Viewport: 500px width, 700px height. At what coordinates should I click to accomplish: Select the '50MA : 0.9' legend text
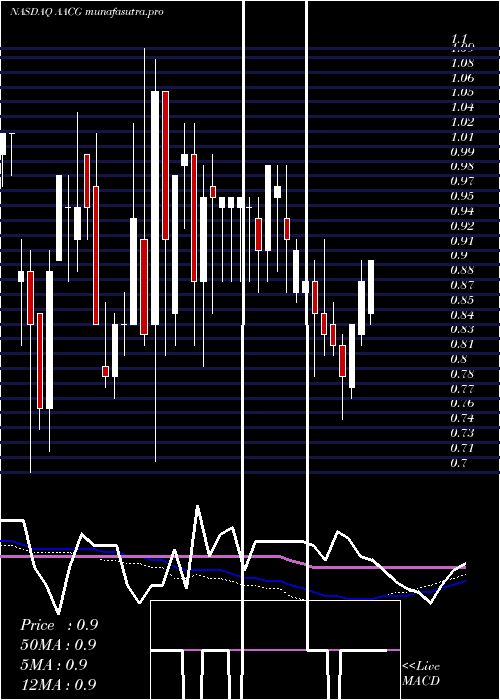click(59, 645)
